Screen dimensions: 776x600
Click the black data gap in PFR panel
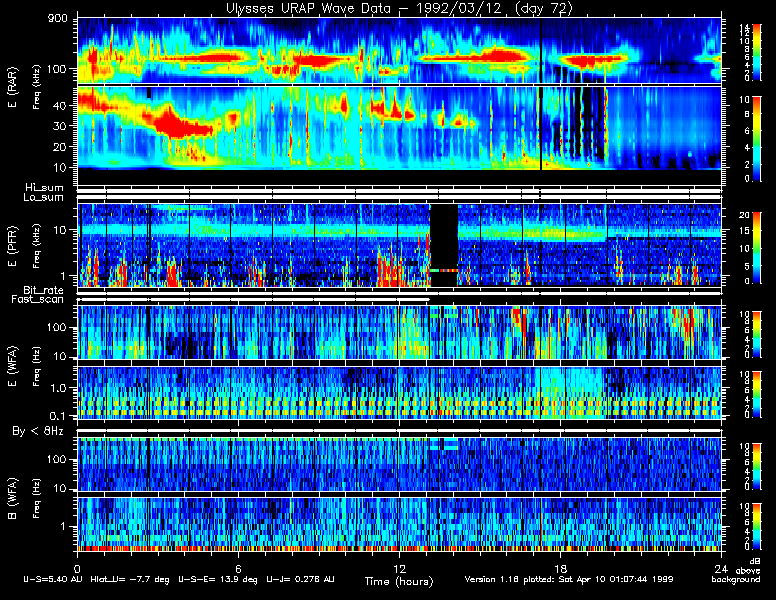[x=444, y=245]
